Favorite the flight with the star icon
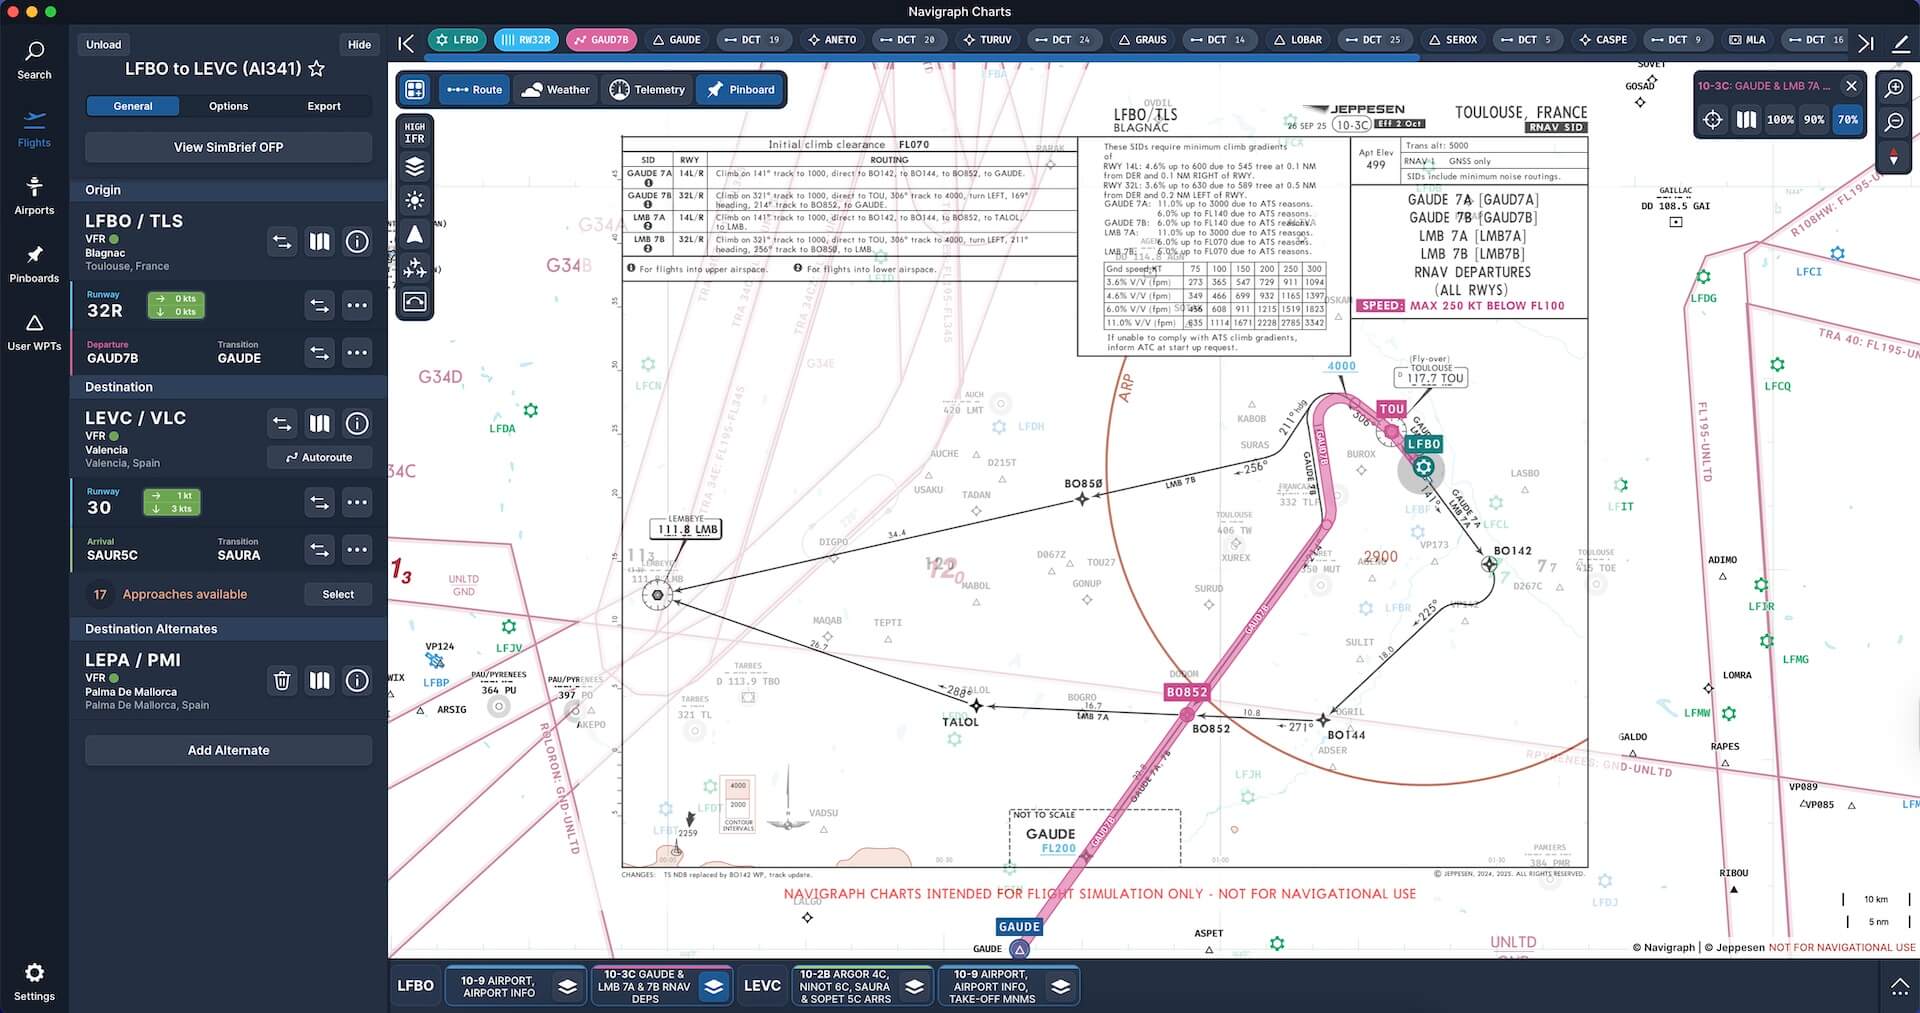 click(x=317, y=69)
